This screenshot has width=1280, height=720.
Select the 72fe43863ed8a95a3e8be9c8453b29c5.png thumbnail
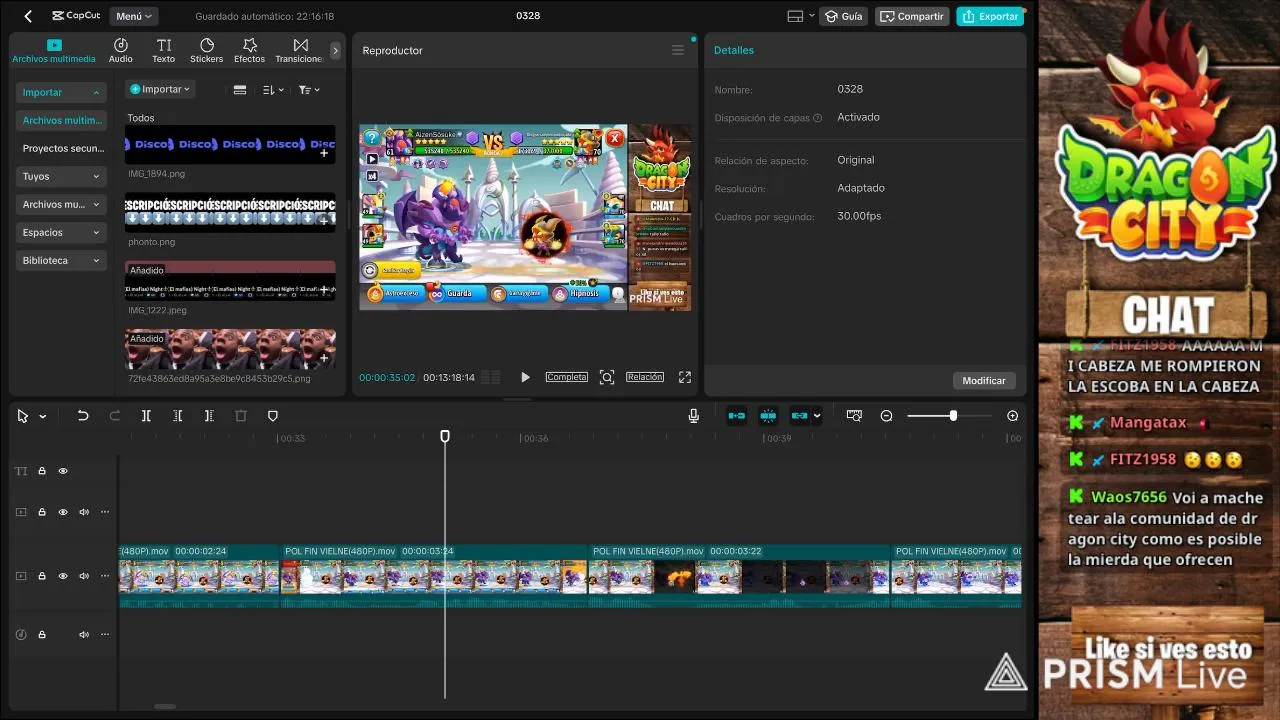230,350
